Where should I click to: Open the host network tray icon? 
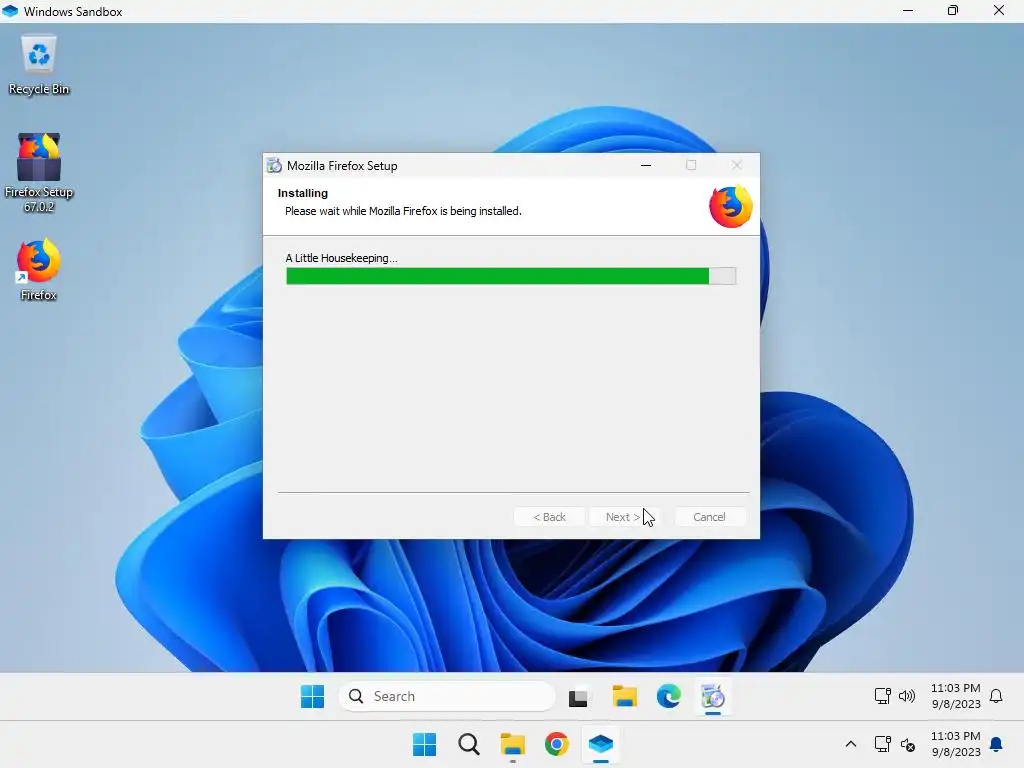[882, 744]
